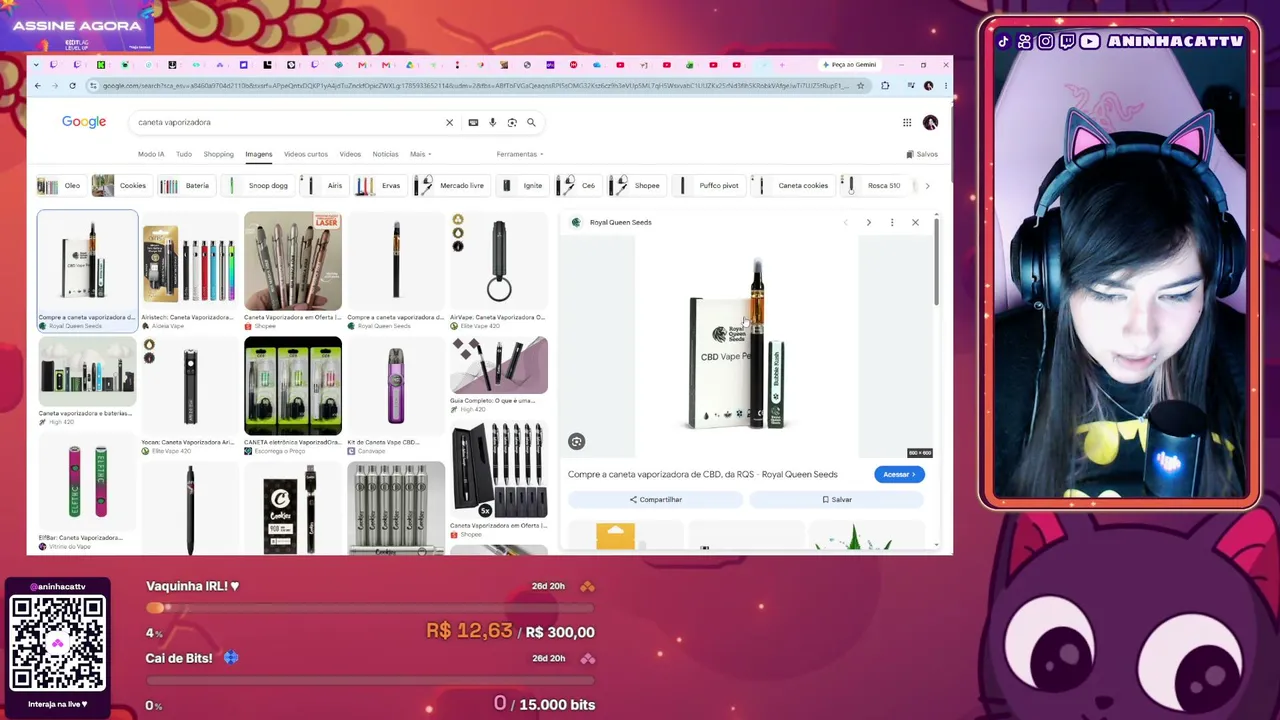The image size is (1280, 720).
Task: Open the on-screen keyboard input tool
Action: [x=473, y=122]
